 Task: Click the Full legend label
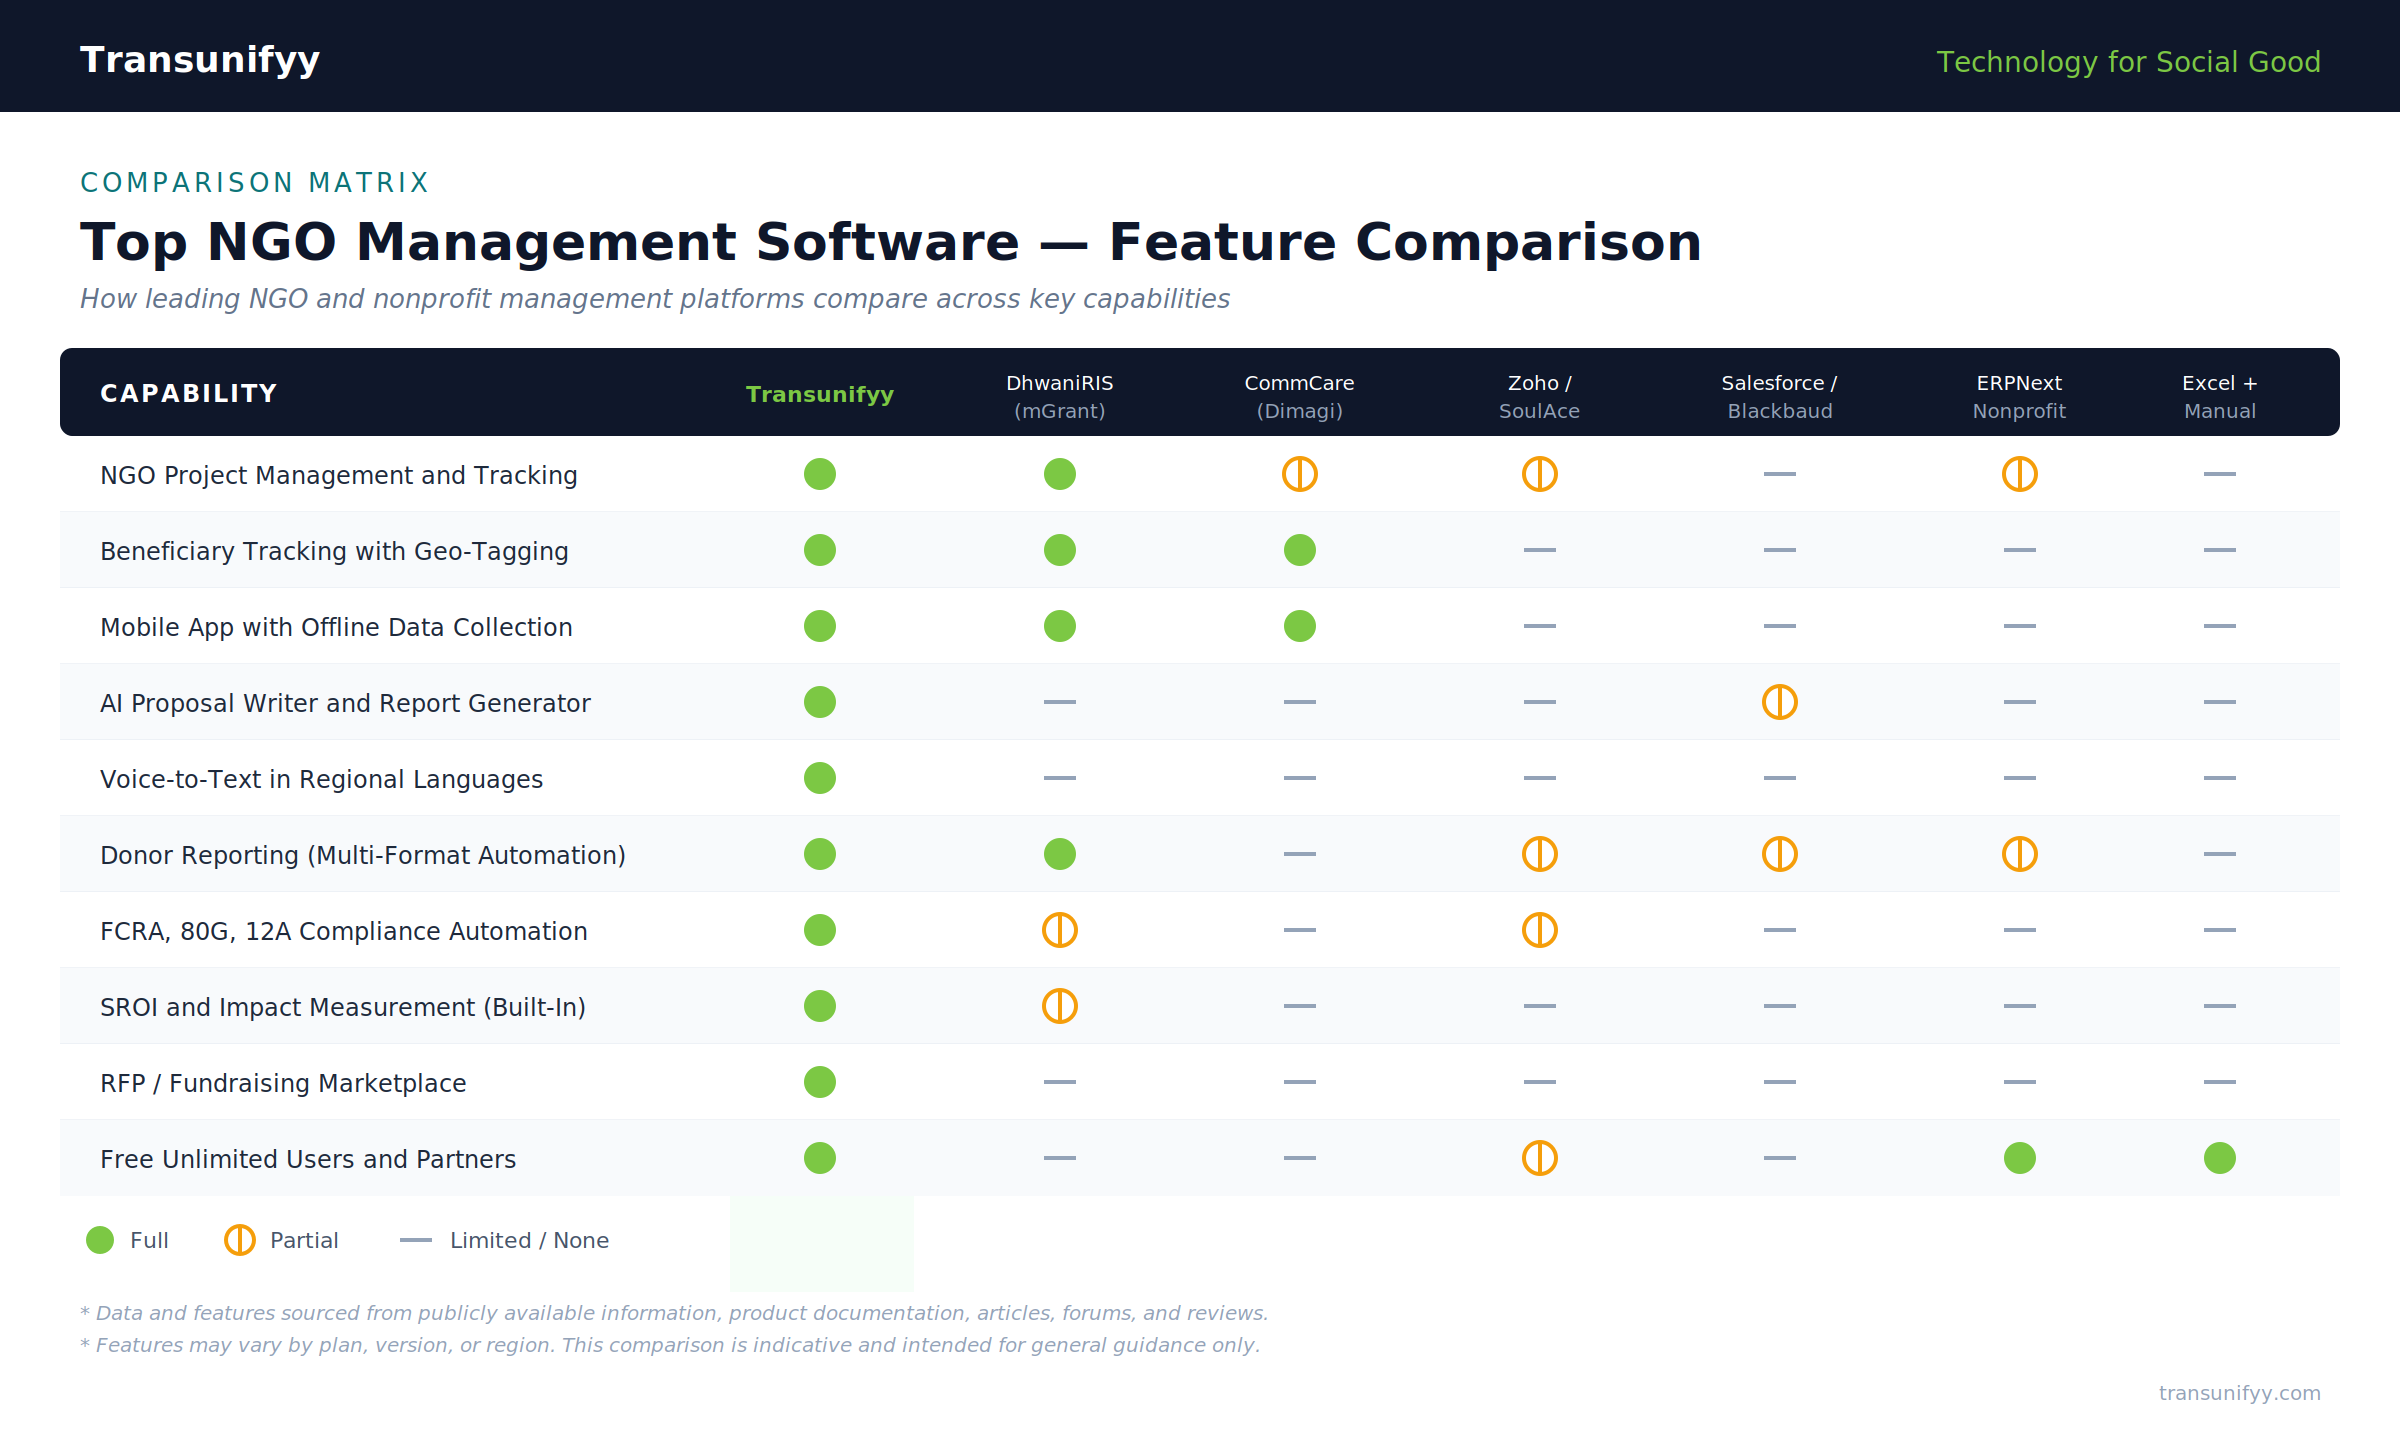point(149,1240)
